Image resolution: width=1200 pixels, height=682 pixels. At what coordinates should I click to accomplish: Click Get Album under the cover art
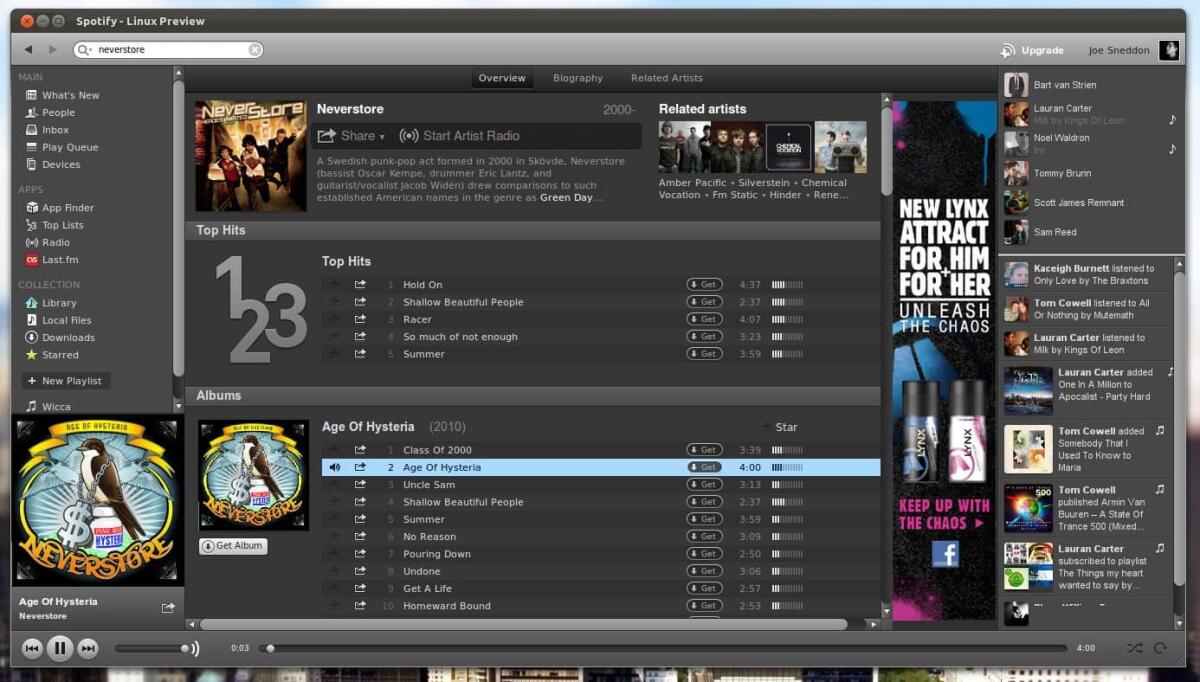click(233, 545)
